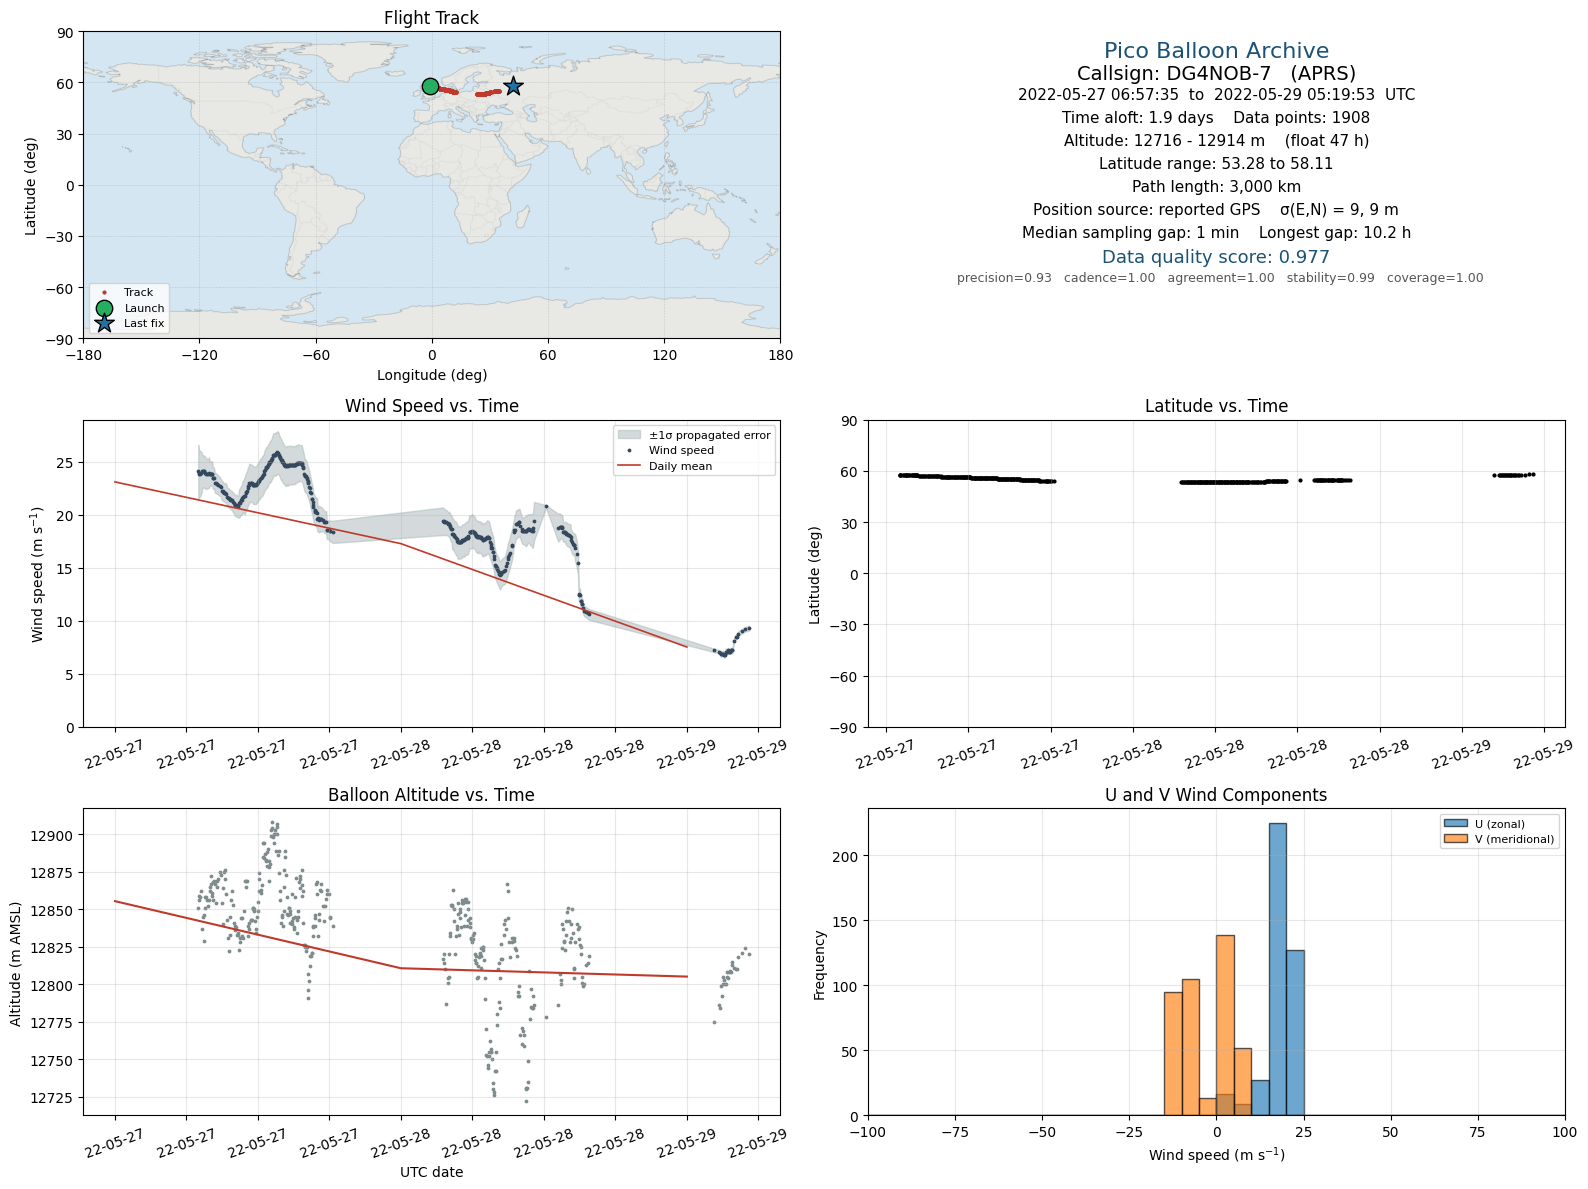Click the 180 longitude tick label
This screenshot has height=1189, width=1588.
pyautogui.click(x=780, y=355)
